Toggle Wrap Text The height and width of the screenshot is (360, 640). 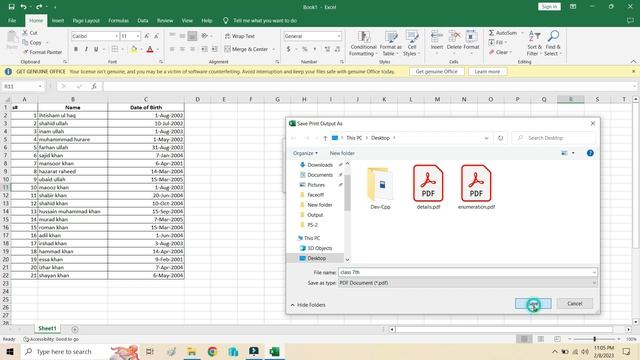(x=240, y=36)
